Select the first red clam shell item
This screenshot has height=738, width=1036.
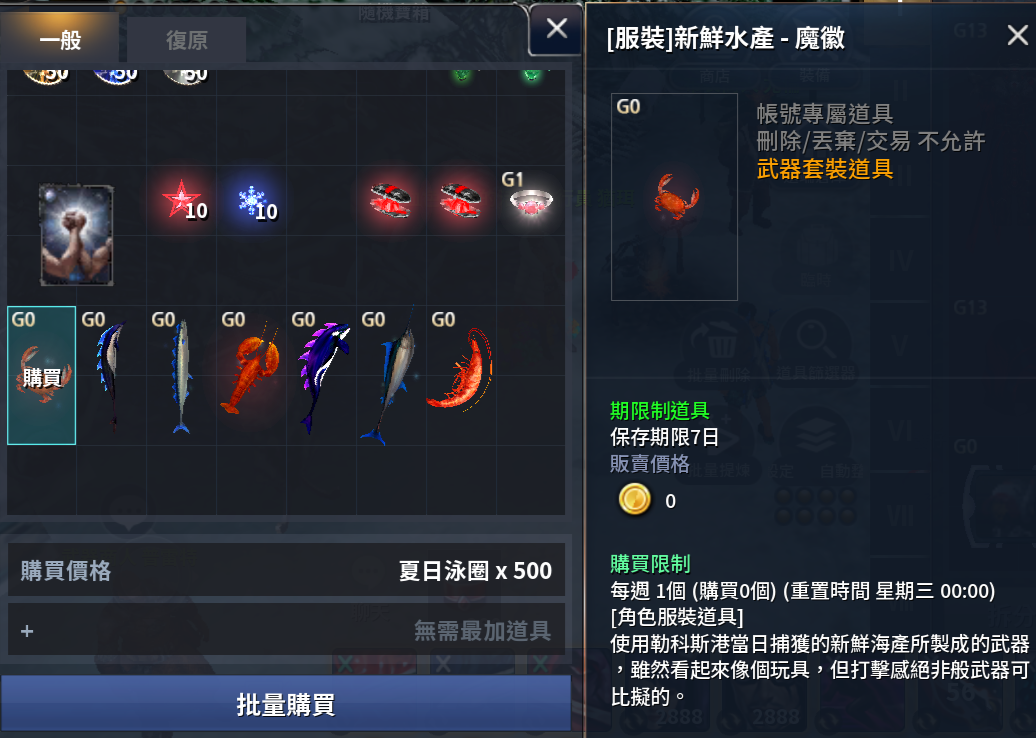tap(391, 201)
